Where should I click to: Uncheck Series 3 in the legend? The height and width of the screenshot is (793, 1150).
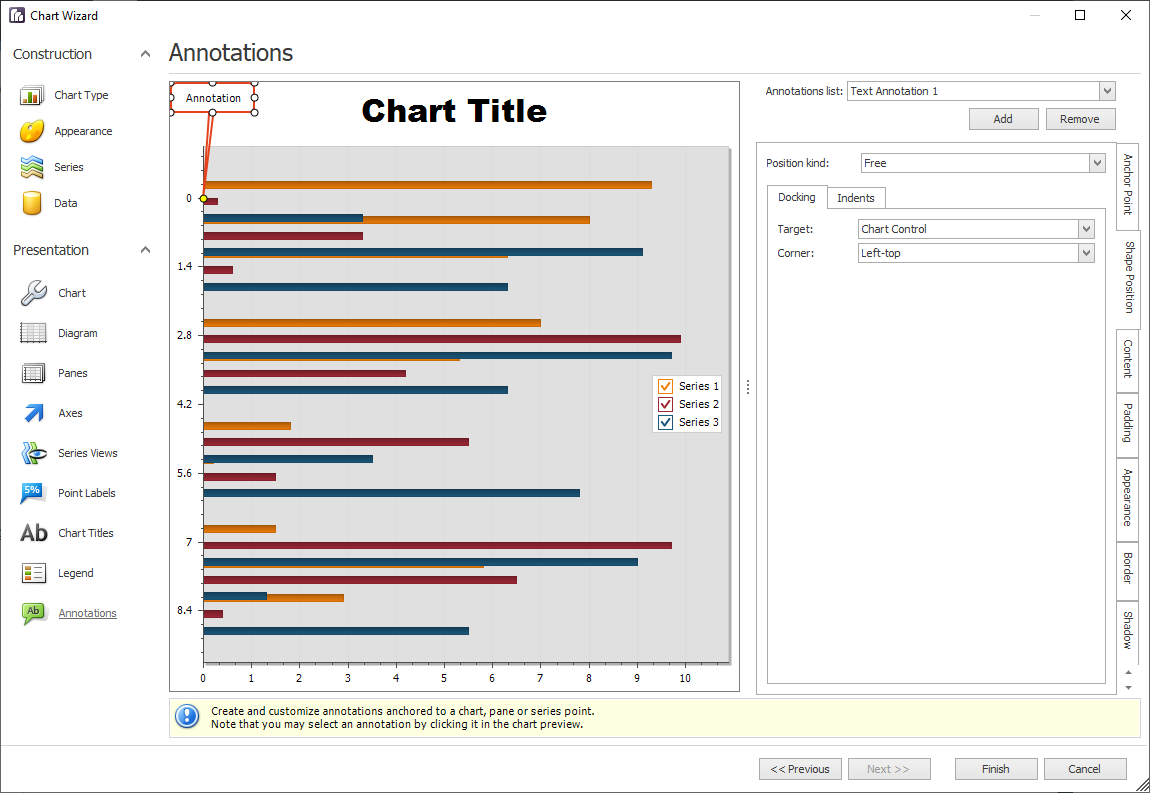(665, 421)
